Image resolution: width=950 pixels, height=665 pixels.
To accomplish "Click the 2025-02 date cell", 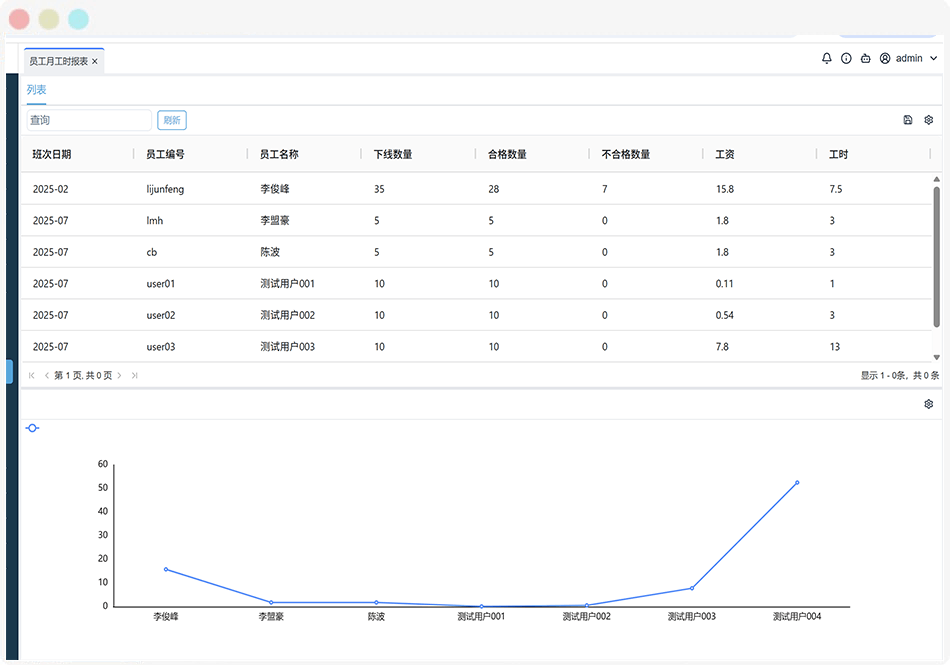I will pos(50,189).
